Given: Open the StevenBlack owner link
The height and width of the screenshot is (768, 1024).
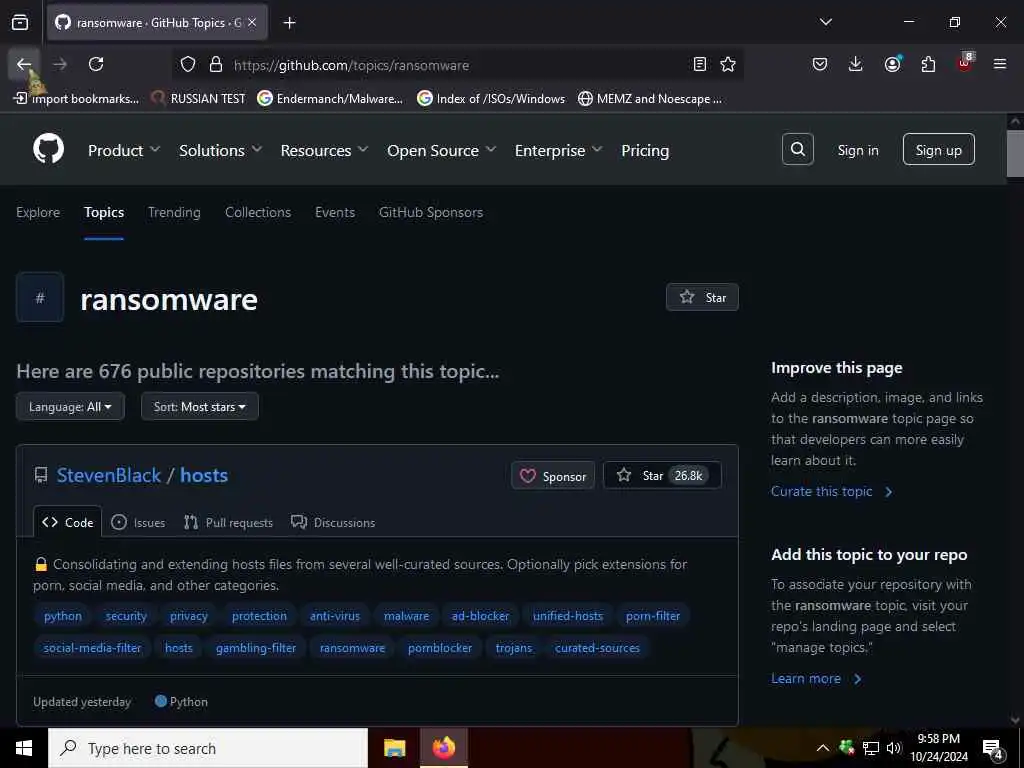Looking at the screenshot, I should [x=108, y=475].
